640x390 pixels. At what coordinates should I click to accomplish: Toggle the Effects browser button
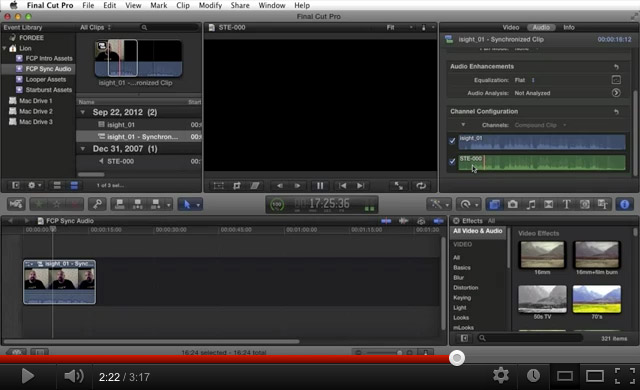(x=494, y=204)
